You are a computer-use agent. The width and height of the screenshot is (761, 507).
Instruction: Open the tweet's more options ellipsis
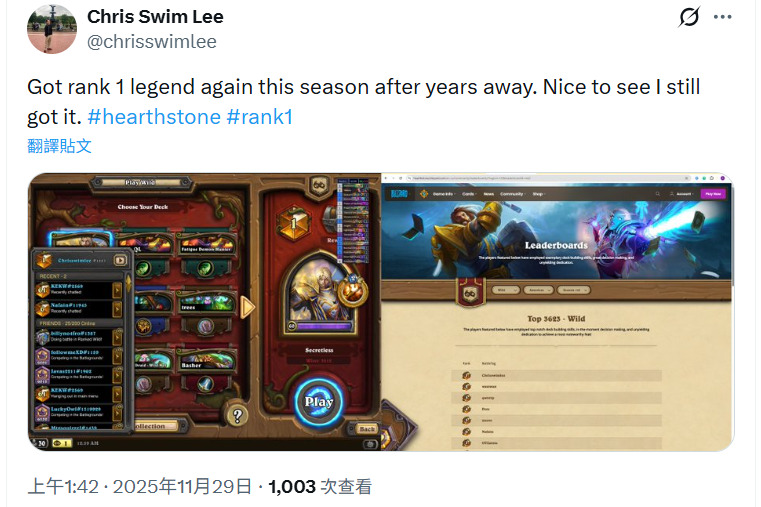722,17
